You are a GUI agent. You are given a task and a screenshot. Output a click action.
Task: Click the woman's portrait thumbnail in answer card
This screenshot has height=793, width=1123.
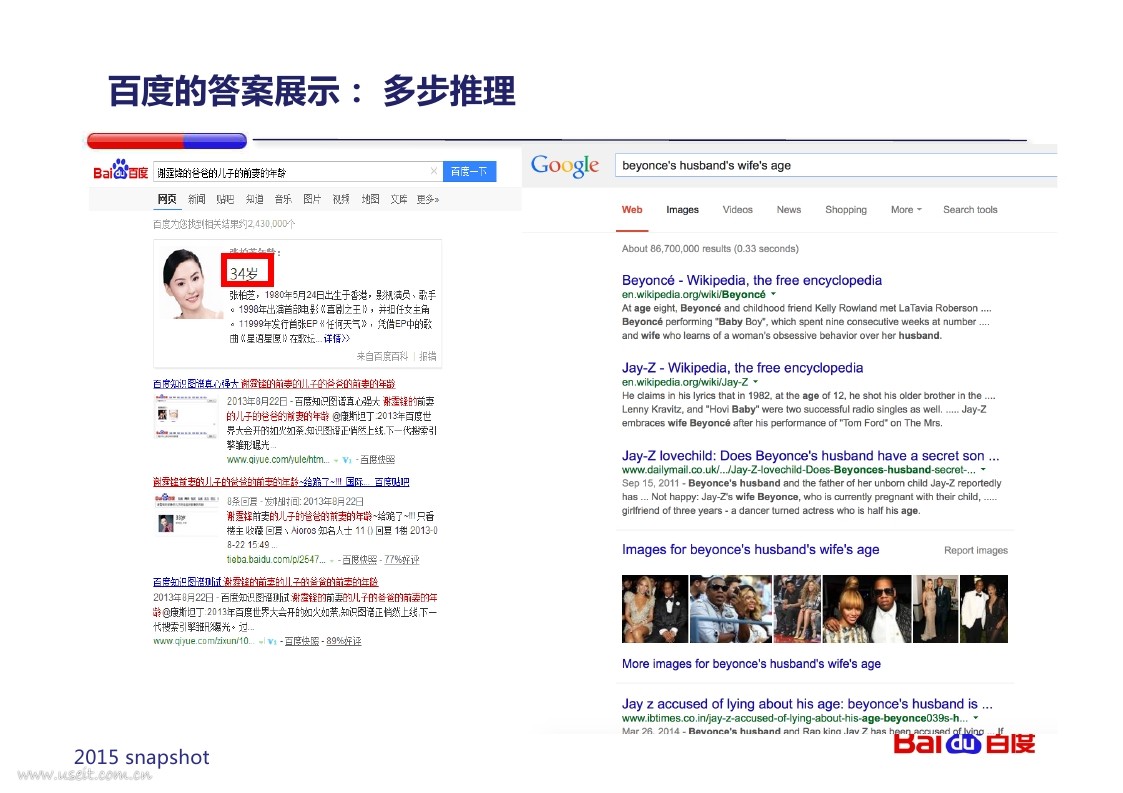tap(189, 284)
